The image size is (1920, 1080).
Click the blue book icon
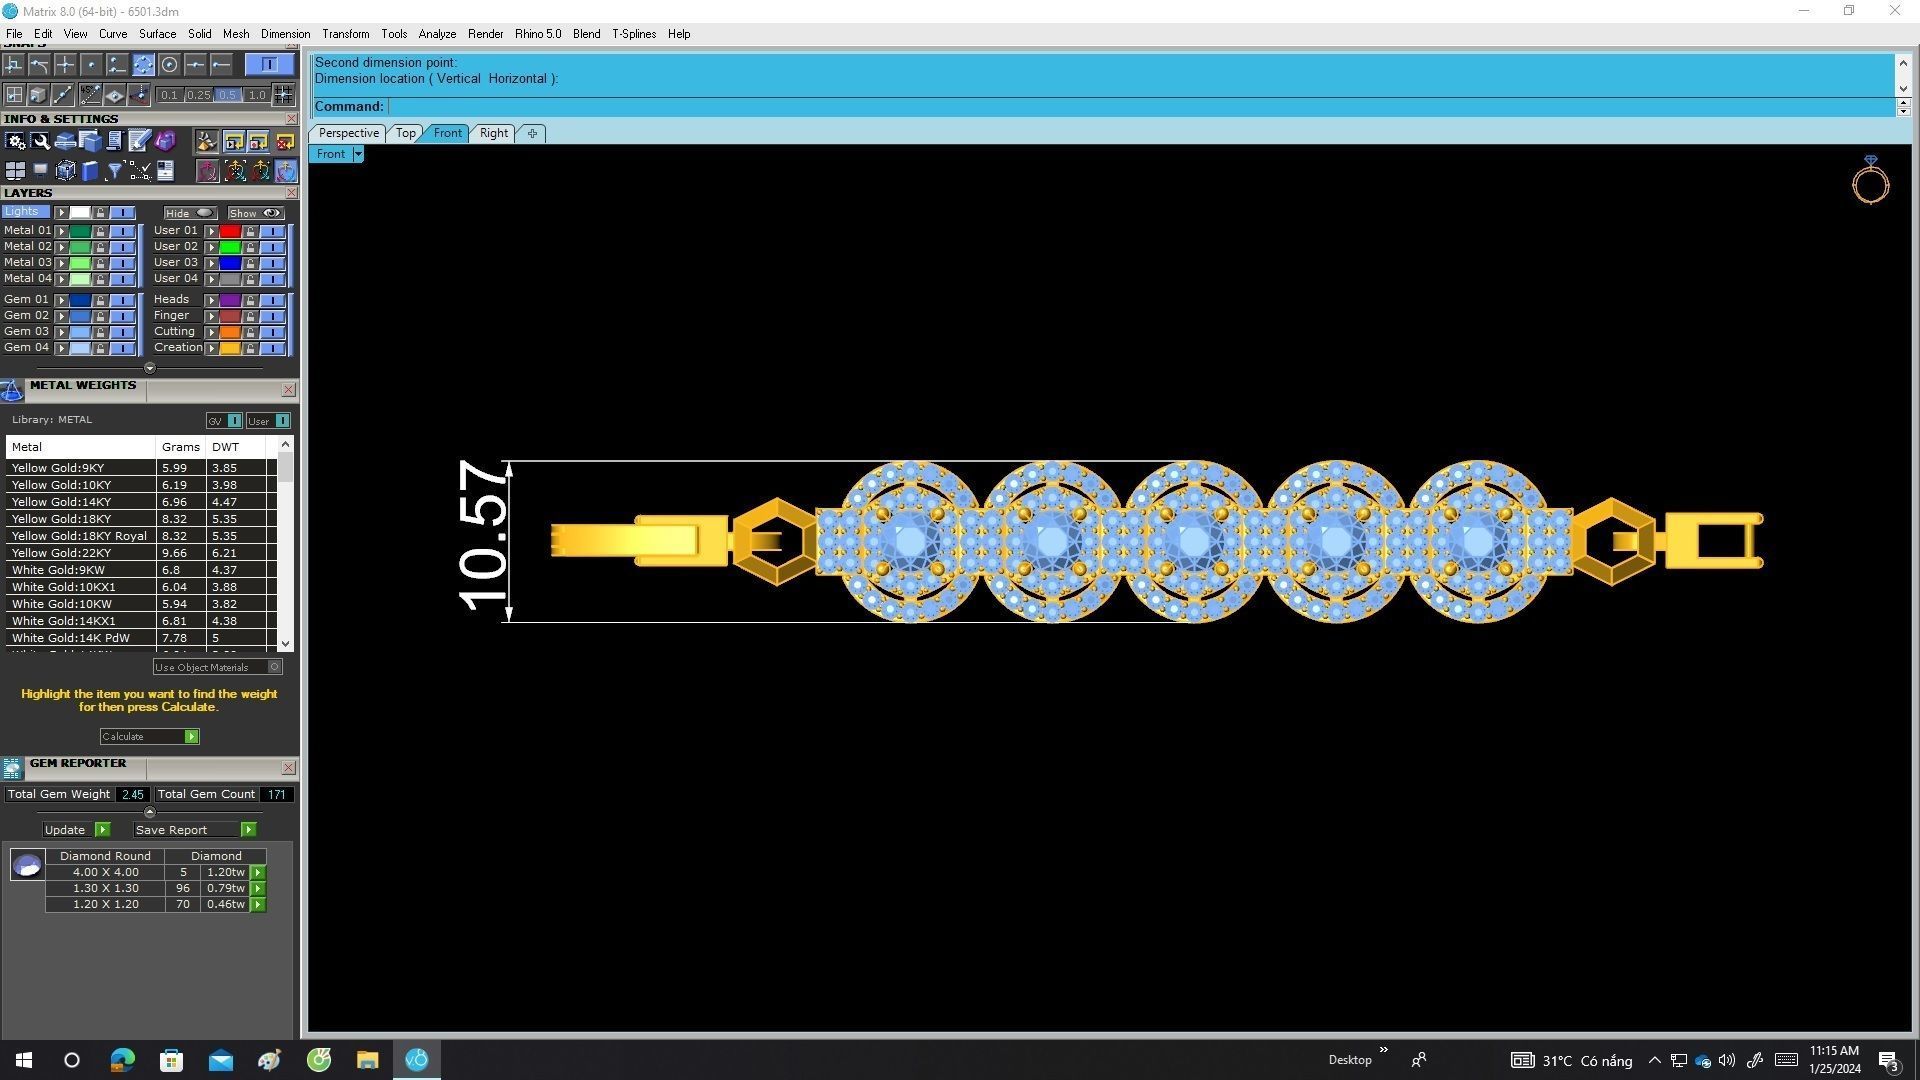tap(90, 171)
